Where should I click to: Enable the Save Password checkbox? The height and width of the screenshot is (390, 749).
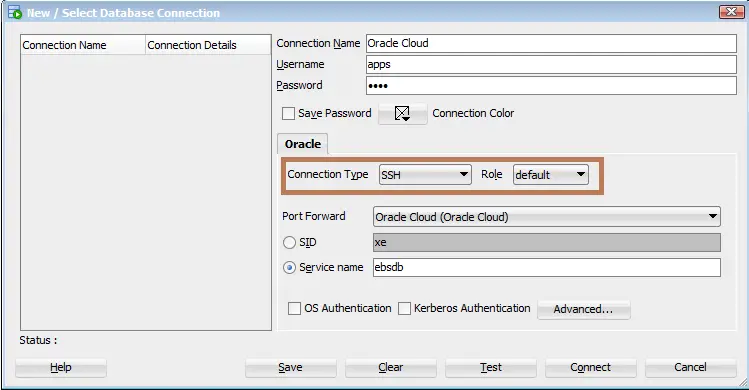[288, 114]
